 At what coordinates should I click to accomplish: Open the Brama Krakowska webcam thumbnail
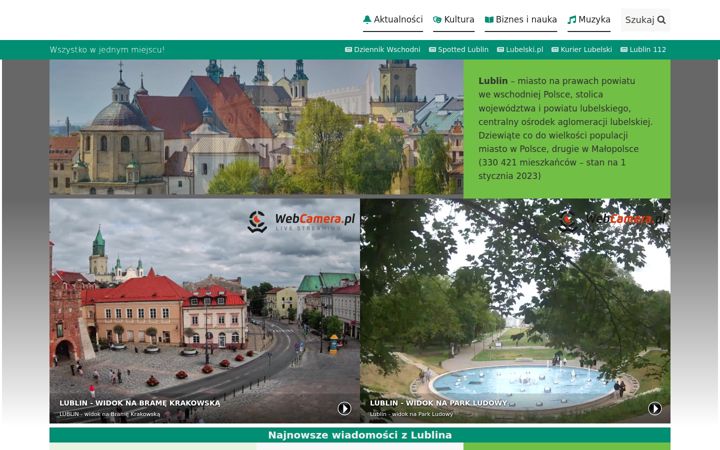205,310
